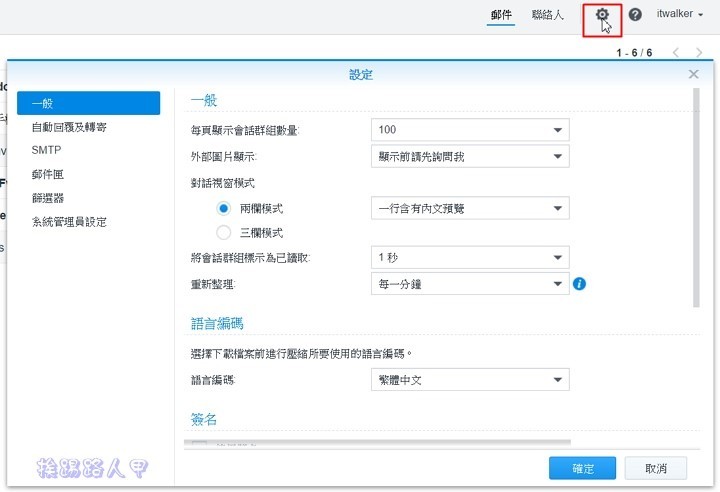Viewport: 720px width, 492px height.
Task: Click info icon beside 重新整理 dropdown
Action: [x=579, y=284]
